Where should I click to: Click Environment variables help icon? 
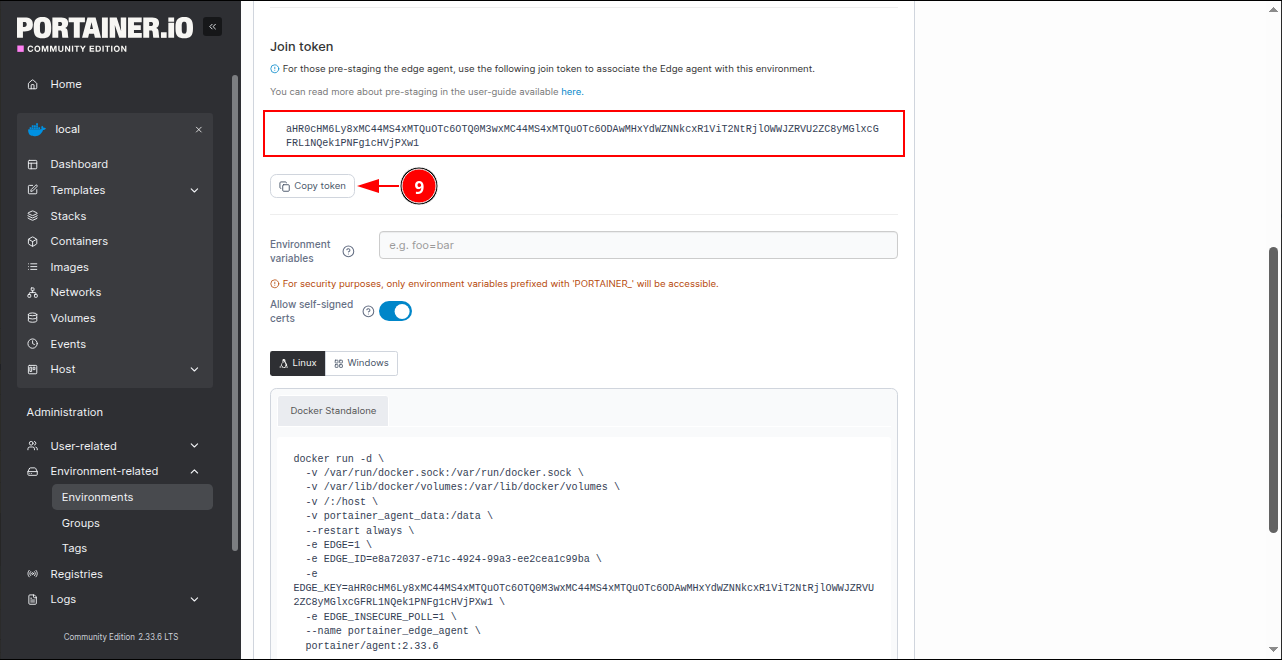tap(348, 252)
